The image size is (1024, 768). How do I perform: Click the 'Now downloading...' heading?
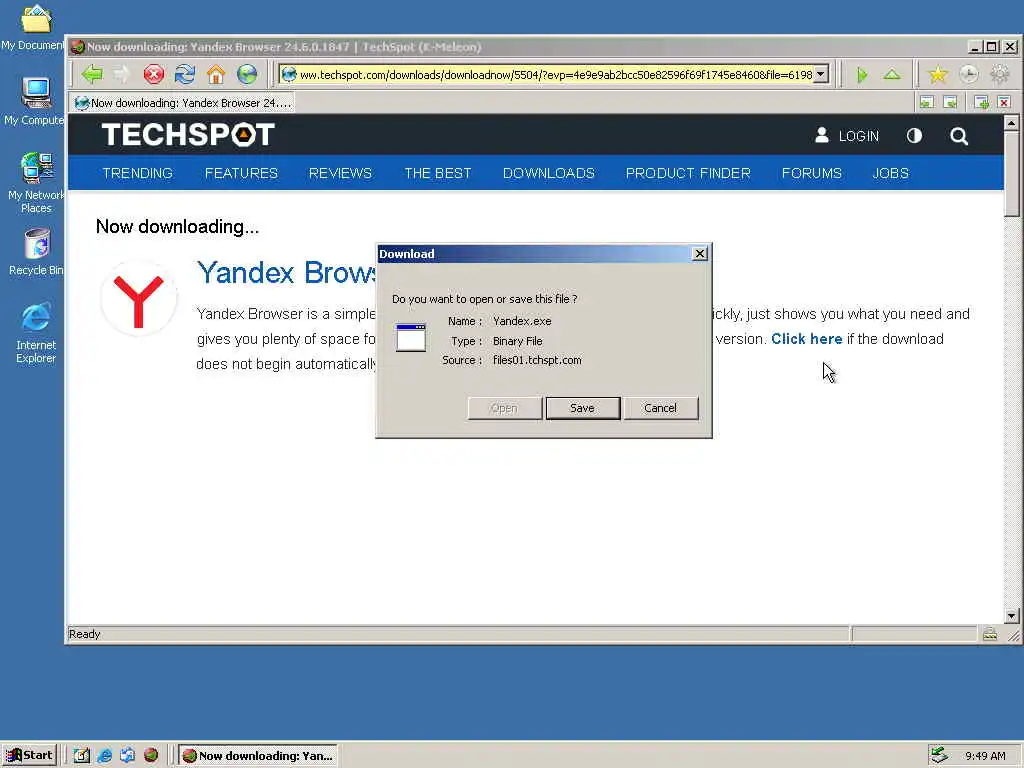point(178,227)
